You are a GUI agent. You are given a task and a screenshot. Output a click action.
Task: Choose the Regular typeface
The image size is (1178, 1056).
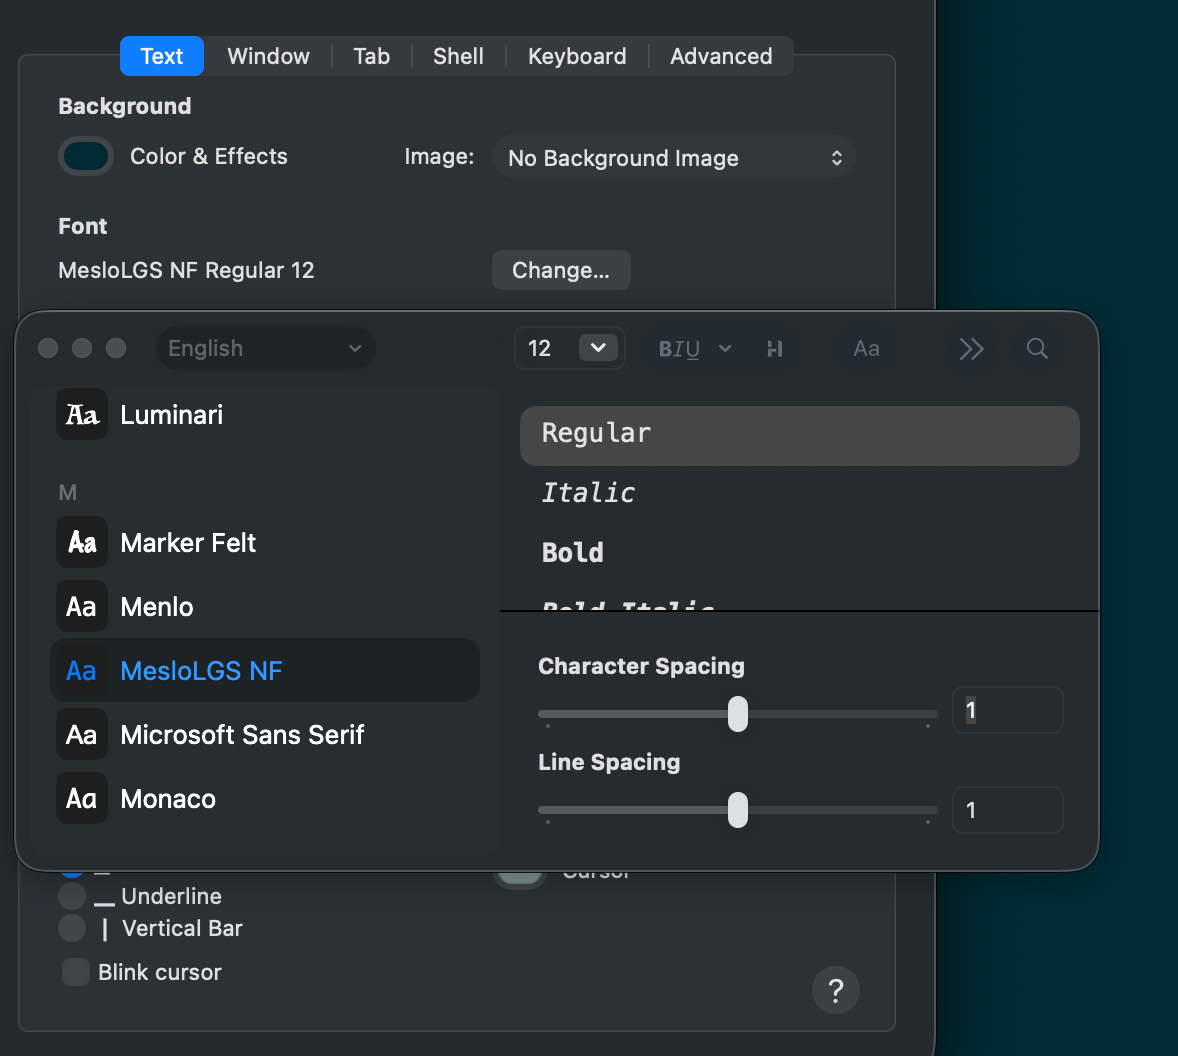[x=799, y=436]
